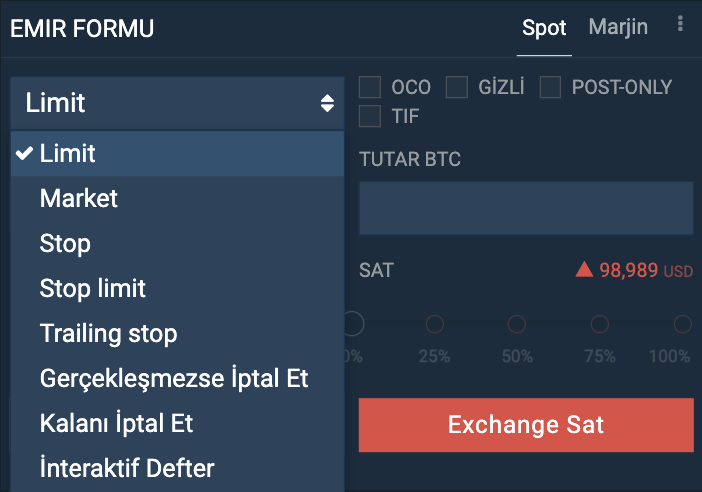Screen dimensions: 702x492
Task: Enable the TIF checkbox
Action: [x=370, y=116]
